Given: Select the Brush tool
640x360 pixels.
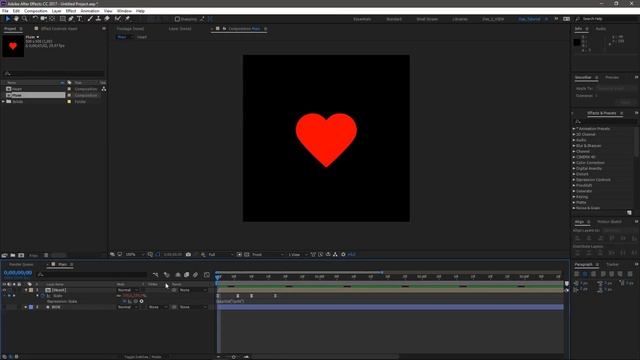Looking at the screenshot, I should tap(90, 19).
